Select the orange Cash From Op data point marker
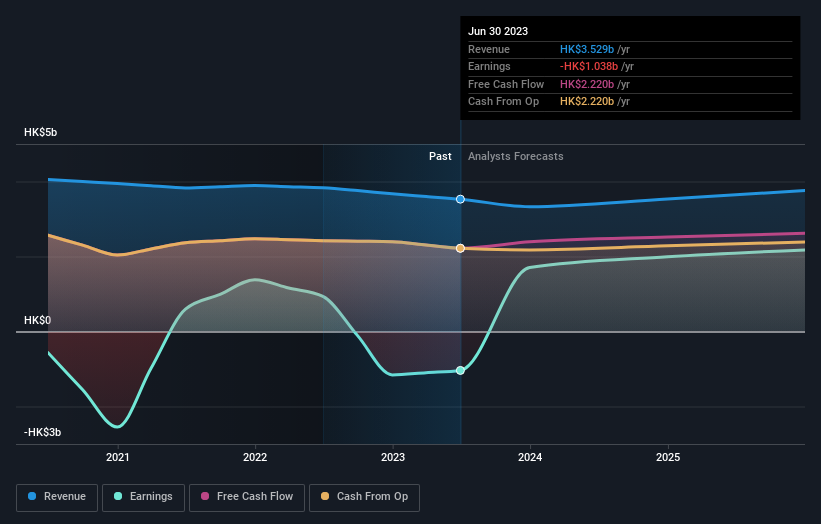This screenshot has width=821, height=524. click(x=460, y=248)
